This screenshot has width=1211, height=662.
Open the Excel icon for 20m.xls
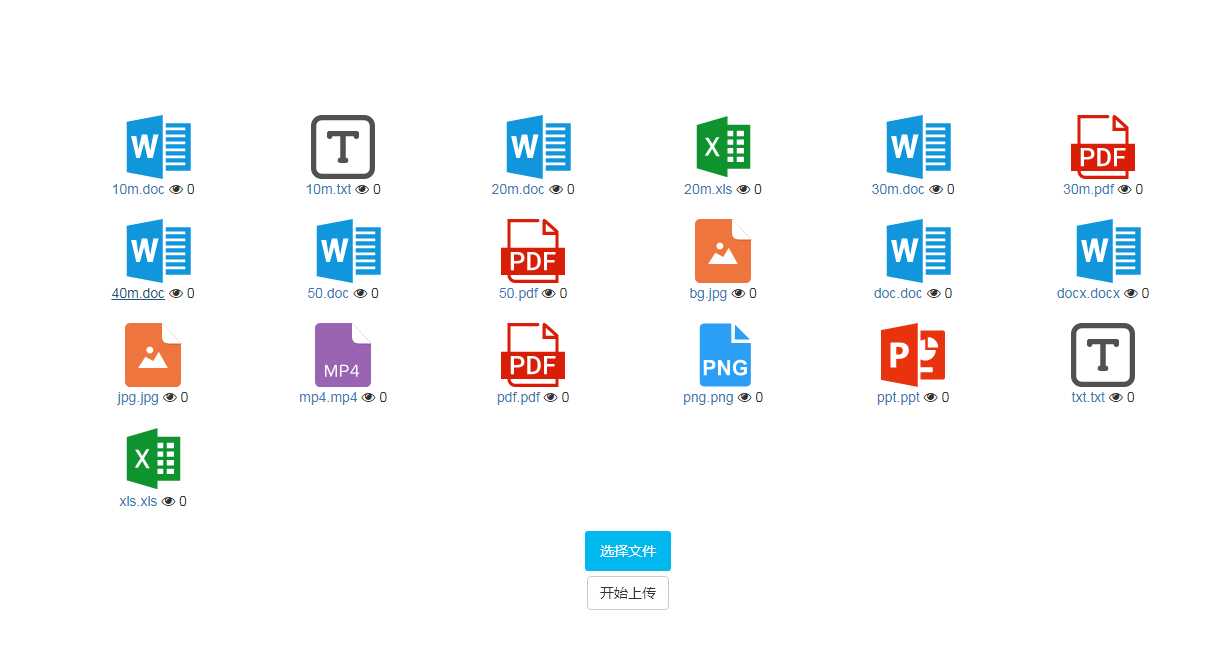coord(723,147)
